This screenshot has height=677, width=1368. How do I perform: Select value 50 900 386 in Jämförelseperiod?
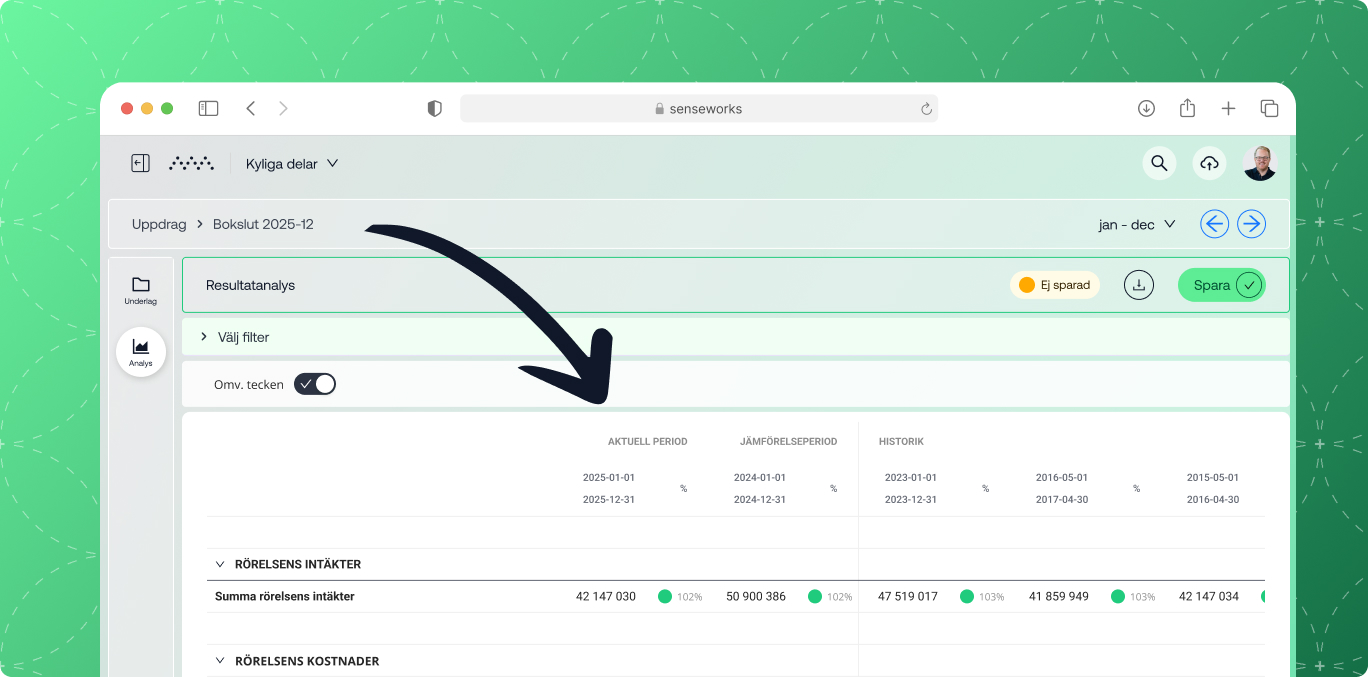756,596
